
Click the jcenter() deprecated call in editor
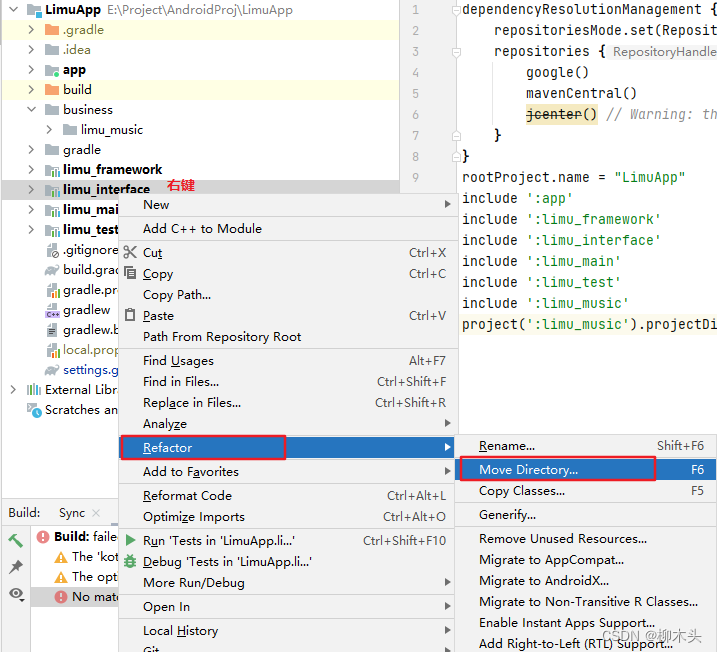click(x=562, y=114)
